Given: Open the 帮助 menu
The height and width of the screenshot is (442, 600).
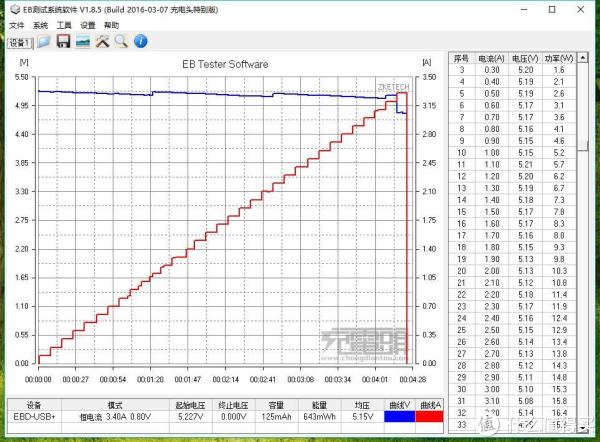Looking at the screenshot, I should [x=112, y=24].
